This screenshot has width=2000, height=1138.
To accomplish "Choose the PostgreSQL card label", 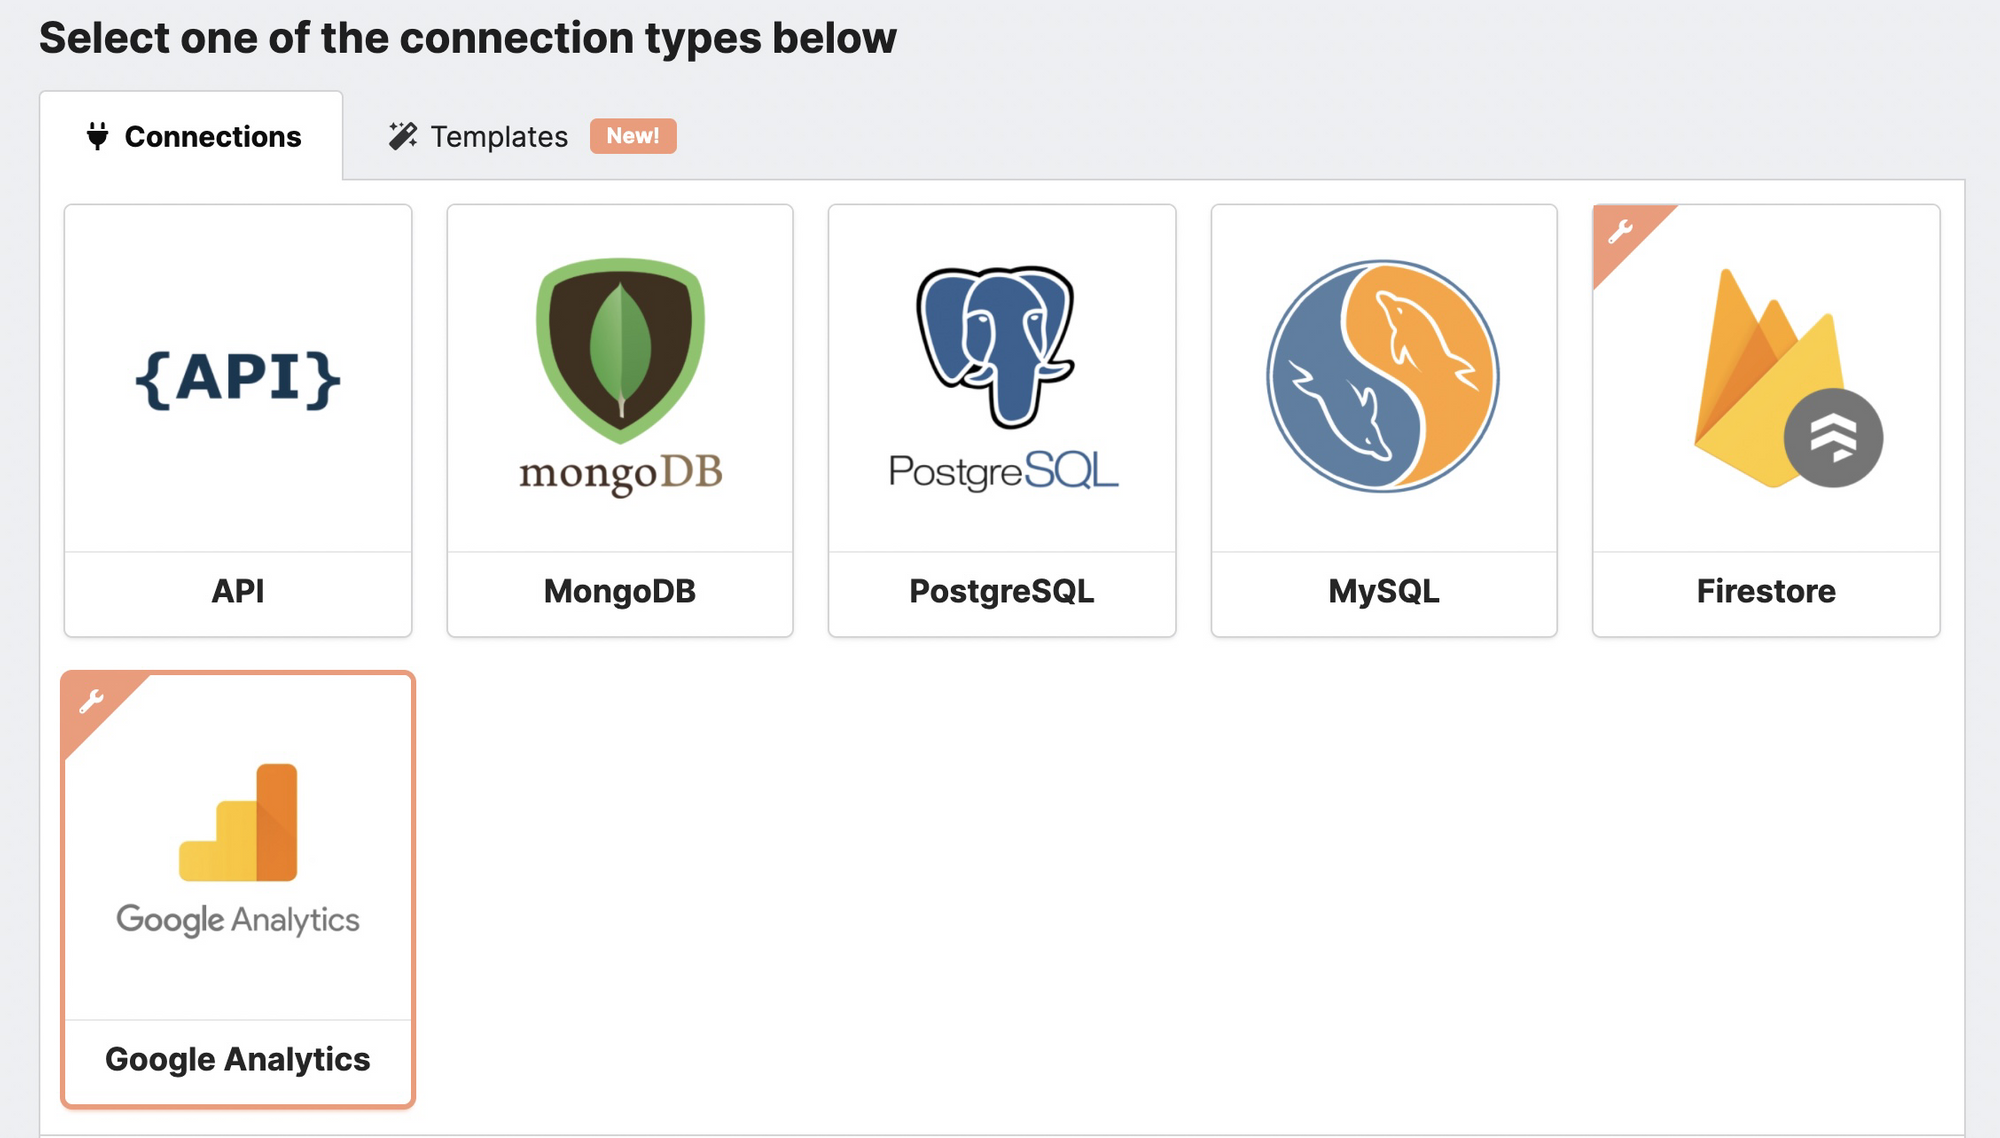I will pyautogui.click(x=1002, y=591).
